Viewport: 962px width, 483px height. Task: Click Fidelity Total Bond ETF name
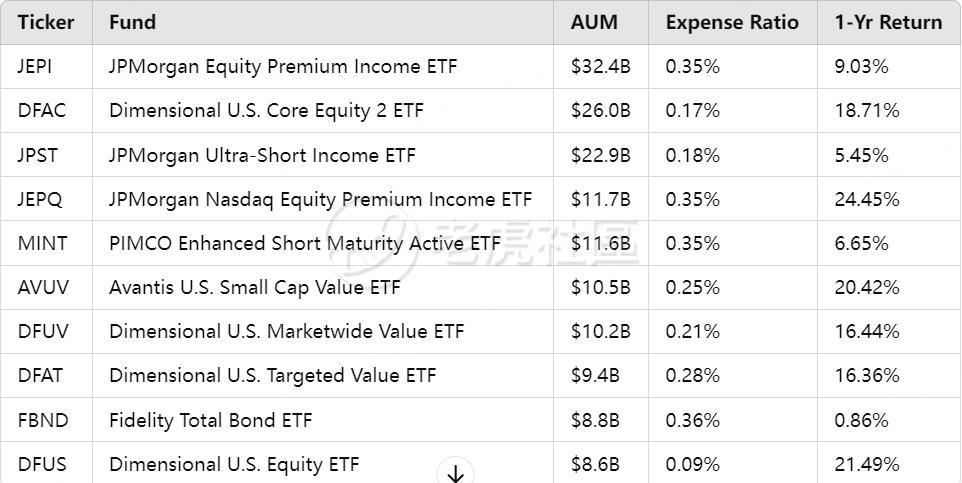click(210, 420)
